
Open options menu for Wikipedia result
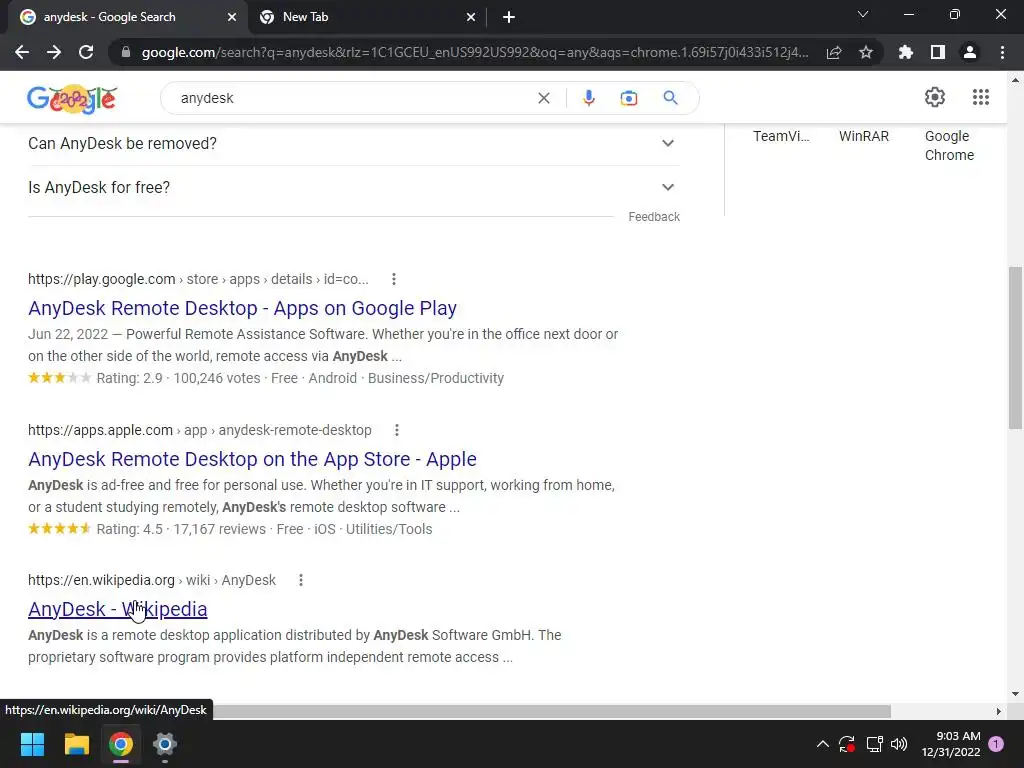301,580
